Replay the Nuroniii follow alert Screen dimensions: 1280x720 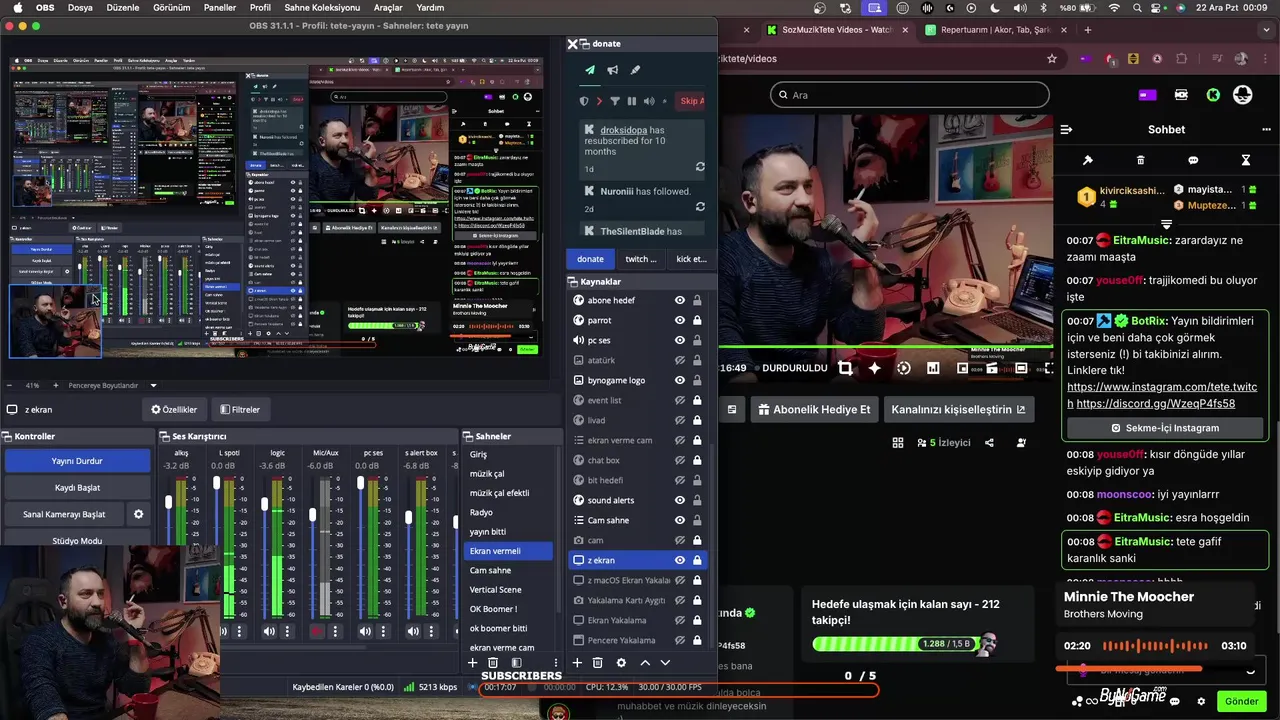point(700,208)
